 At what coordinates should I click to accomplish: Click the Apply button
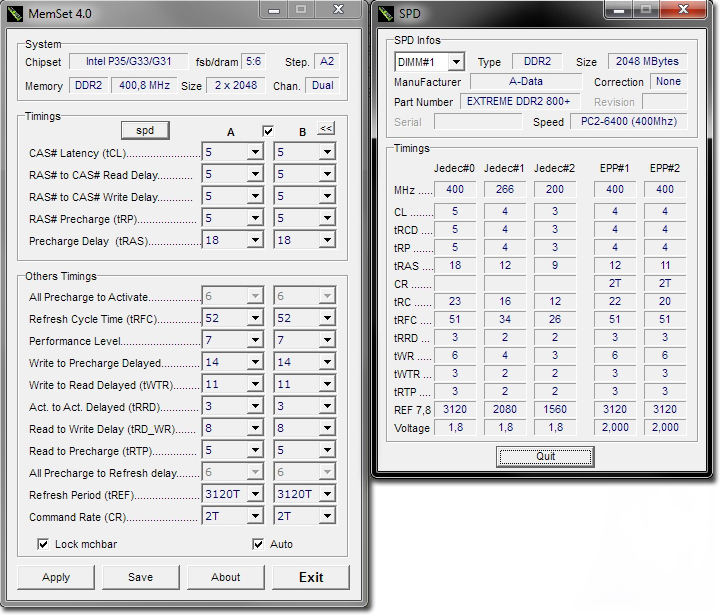56,577
